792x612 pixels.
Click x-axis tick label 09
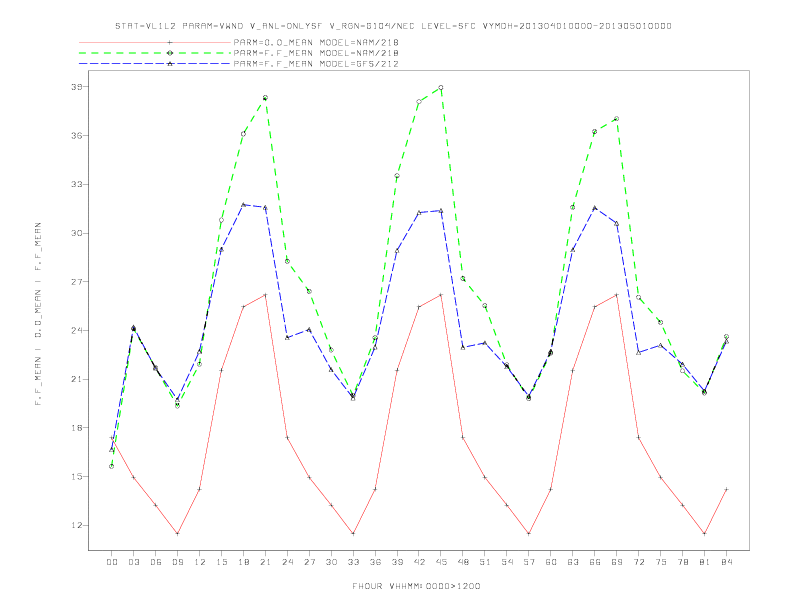click(x=177, y=562)
